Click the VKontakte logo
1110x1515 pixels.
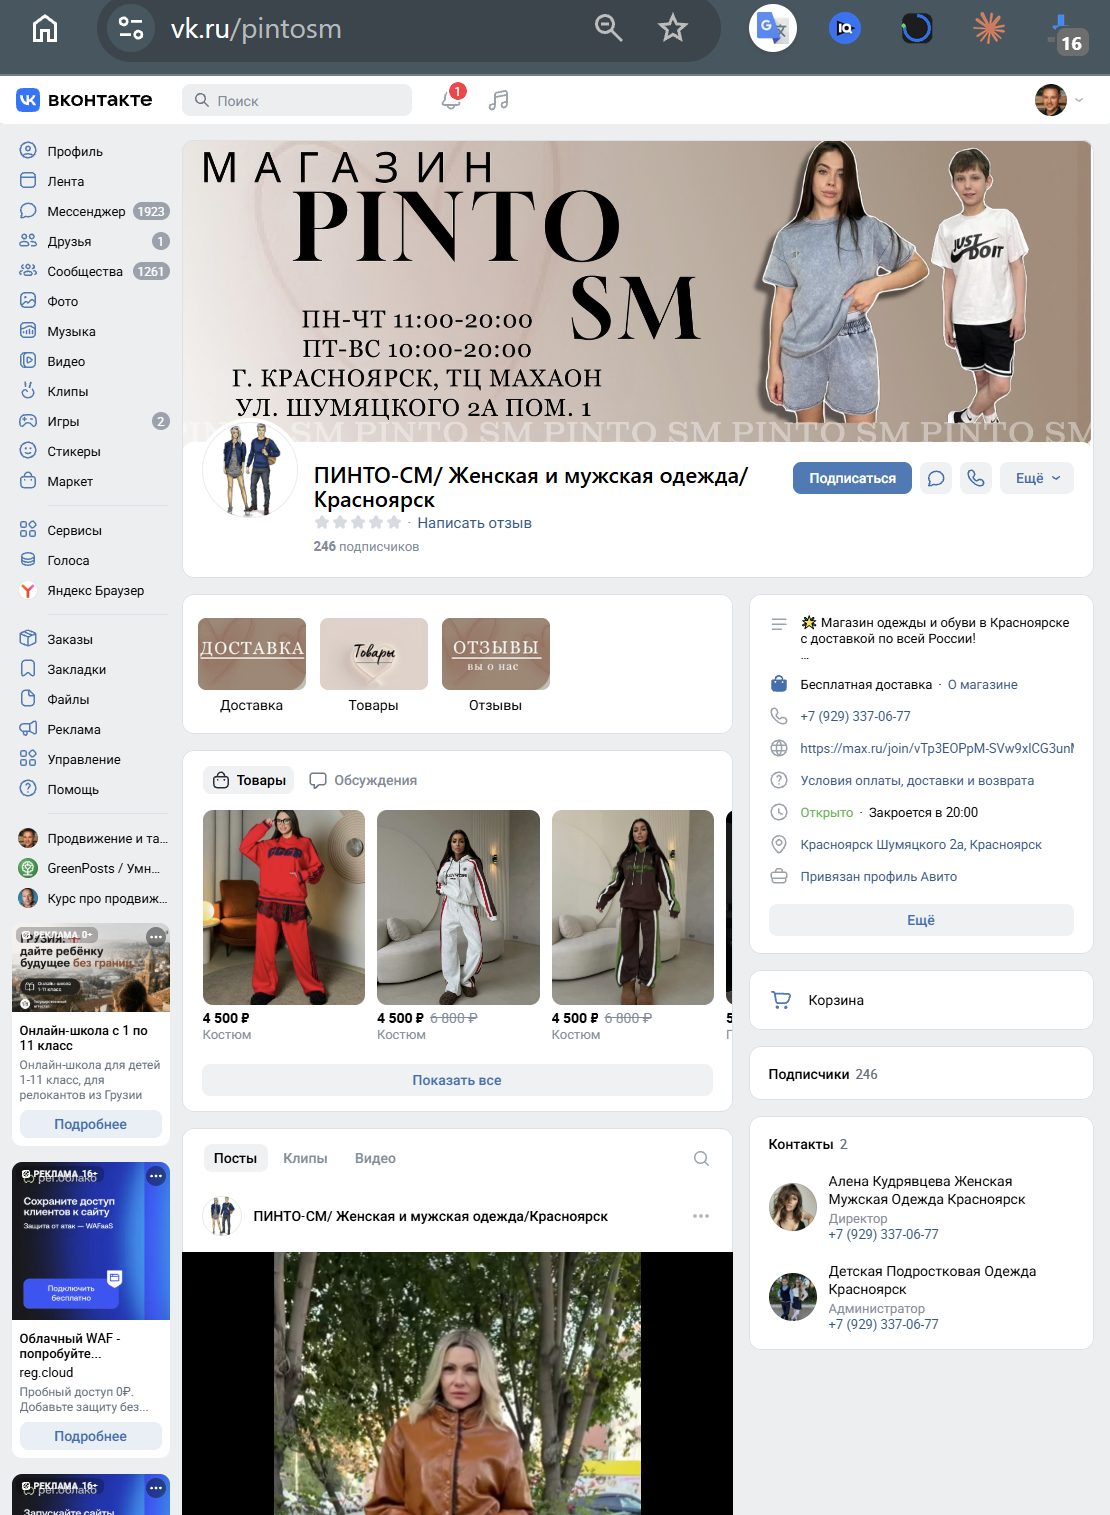point(84,100)
